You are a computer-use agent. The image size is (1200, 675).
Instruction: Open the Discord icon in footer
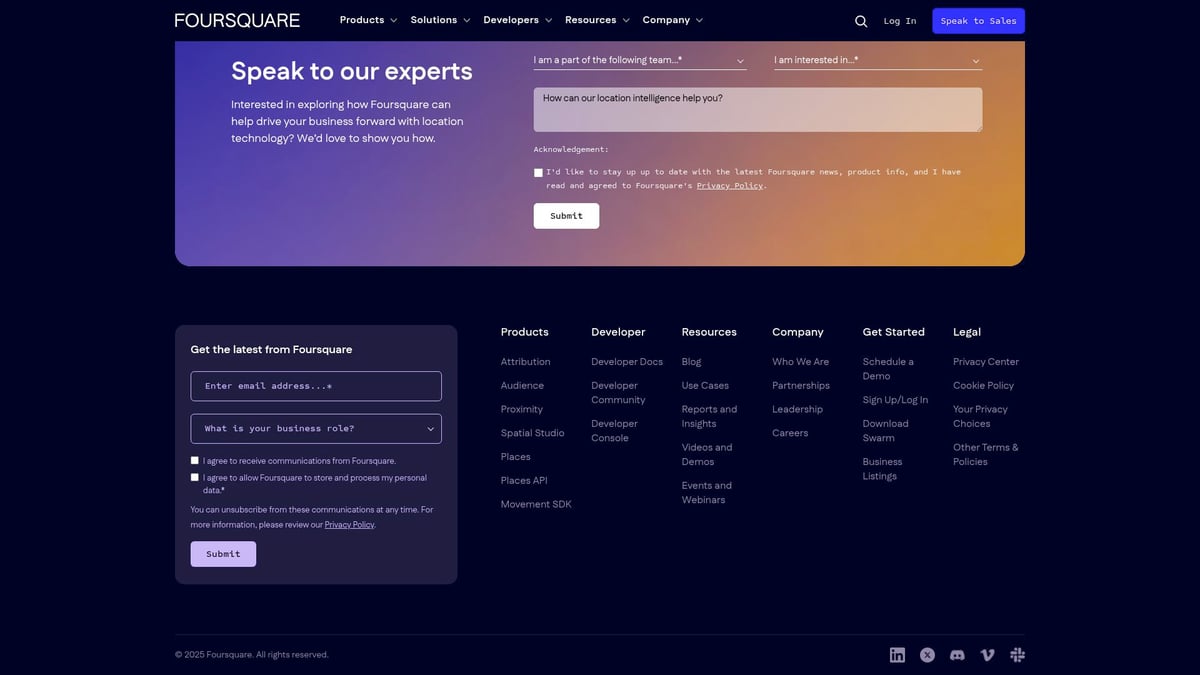coord(957,655)
